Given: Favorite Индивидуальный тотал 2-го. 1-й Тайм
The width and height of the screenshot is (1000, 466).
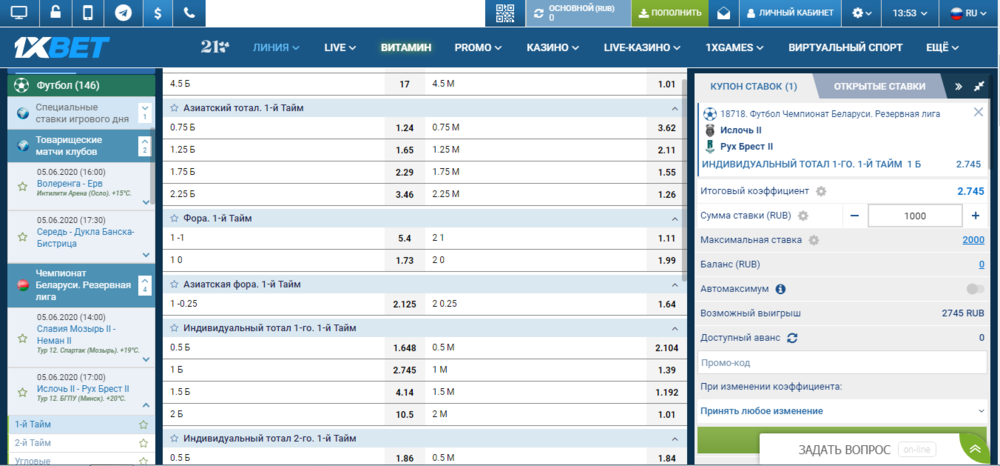Looking at the screenshot, I should click(174, 438).
